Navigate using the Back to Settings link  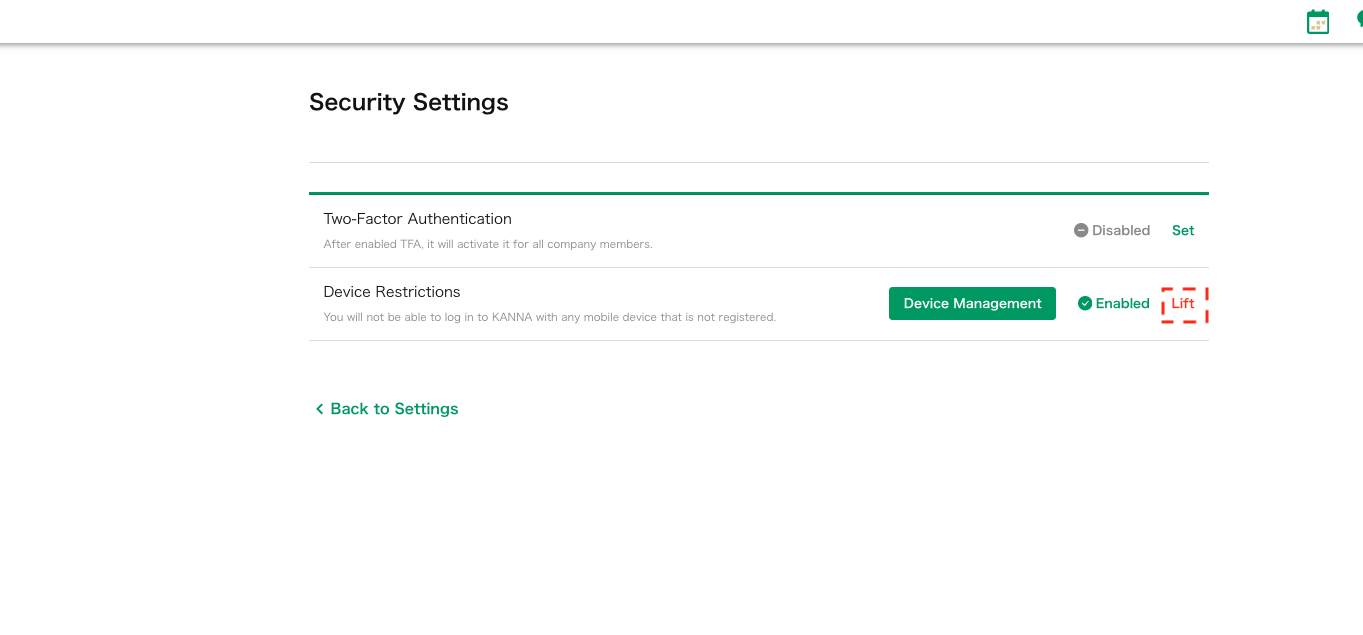pos(394,408)
